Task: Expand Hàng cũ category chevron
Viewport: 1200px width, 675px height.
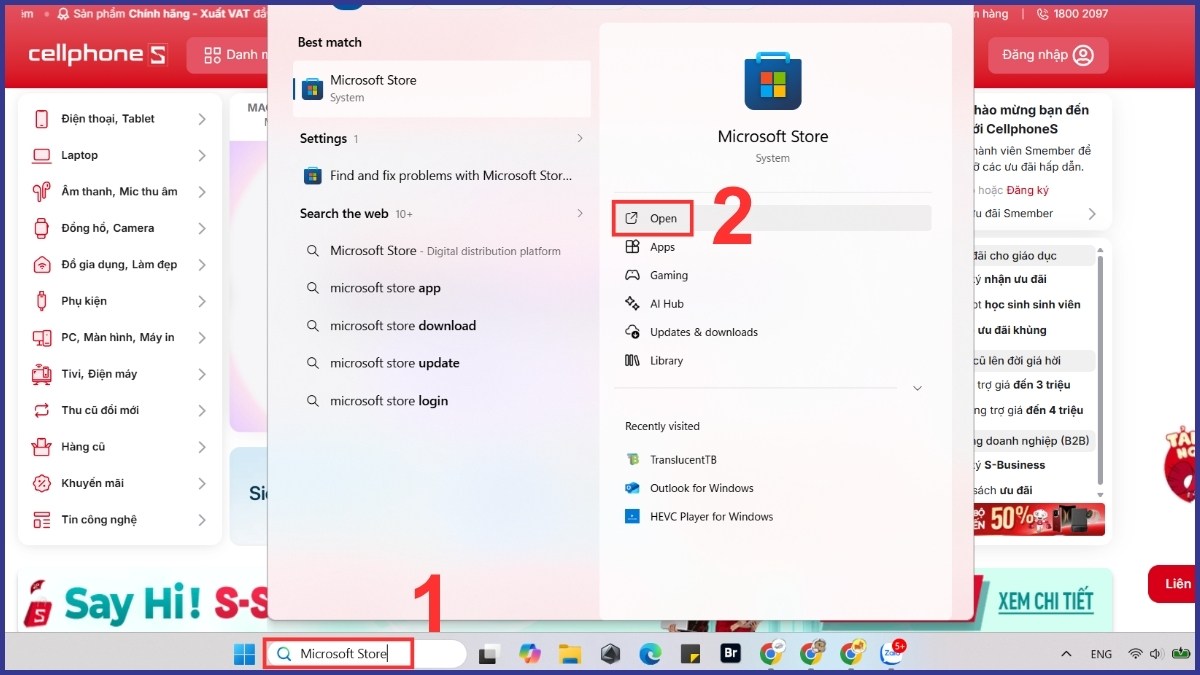Action: click(201, 447)
